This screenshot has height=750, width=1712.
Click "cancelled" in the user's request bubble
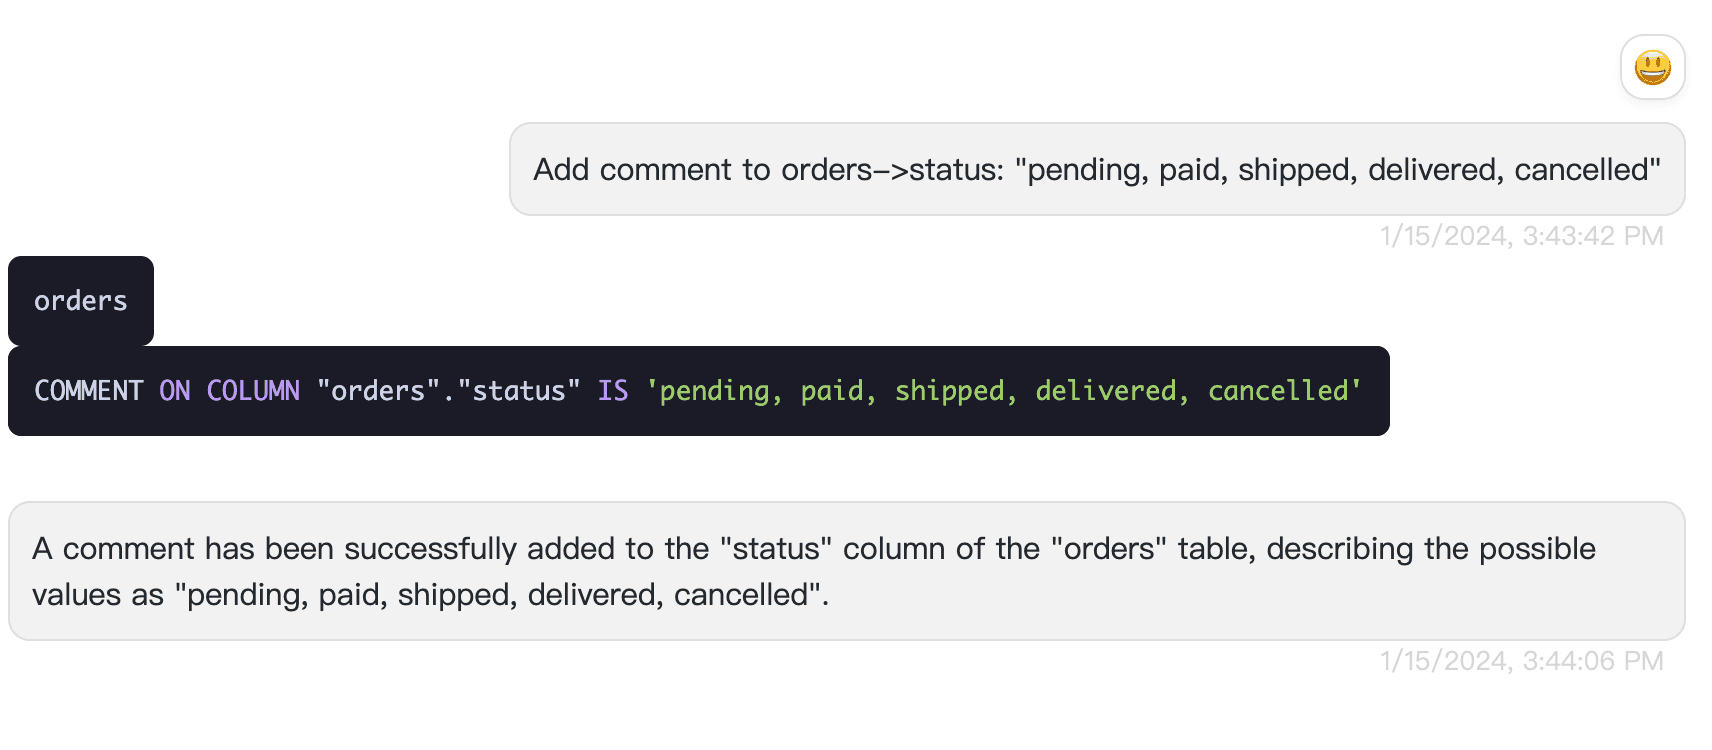[1583, 170]
